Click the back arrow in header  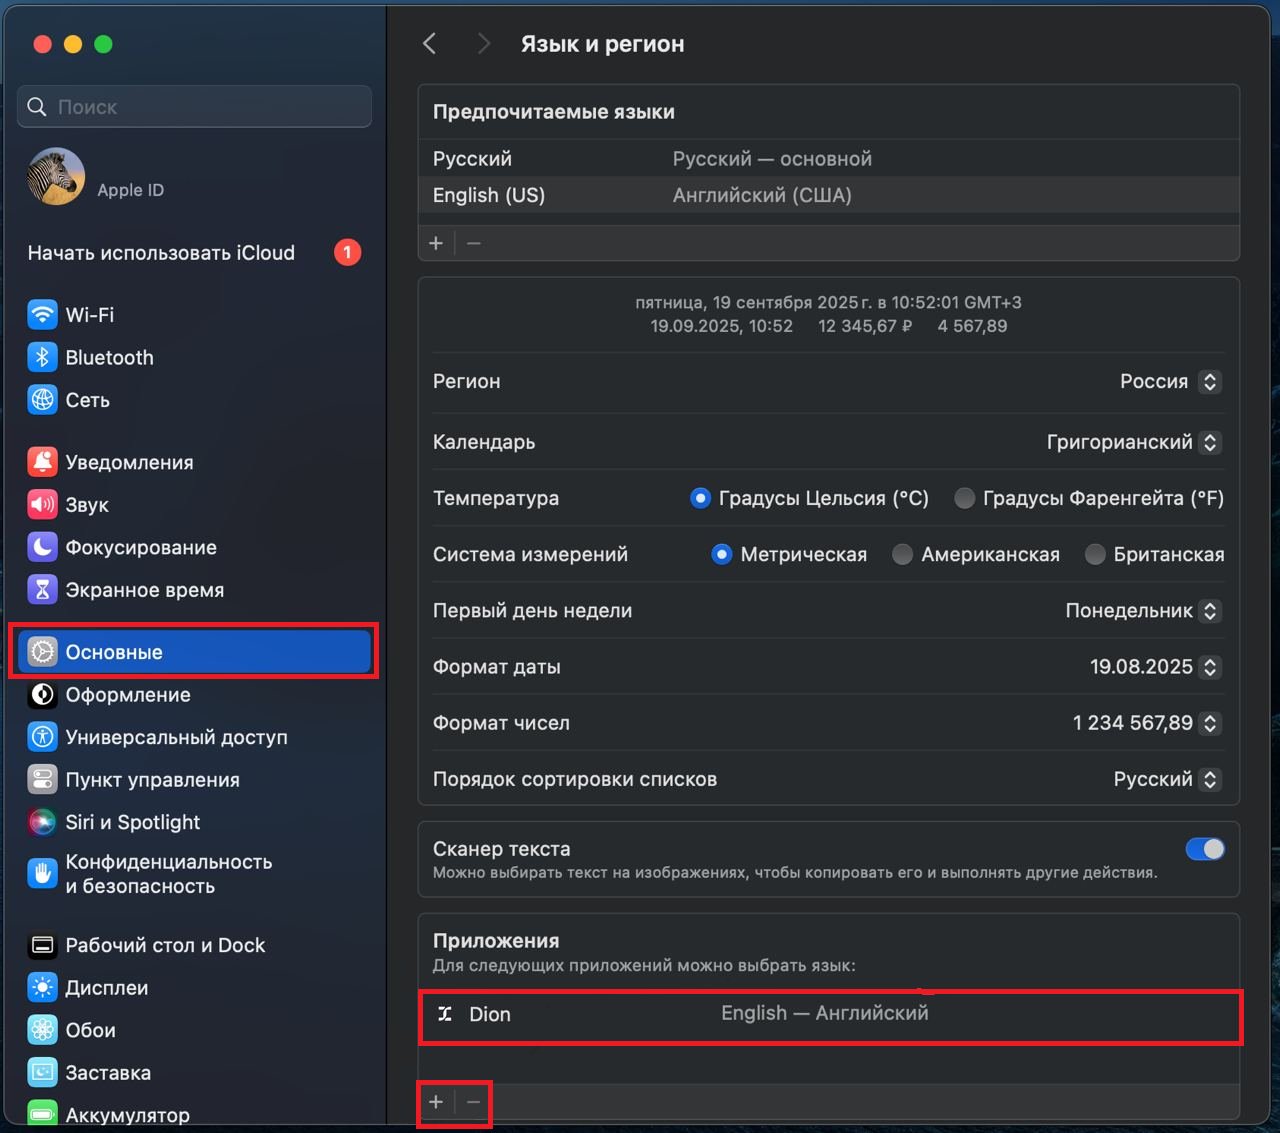430,44
